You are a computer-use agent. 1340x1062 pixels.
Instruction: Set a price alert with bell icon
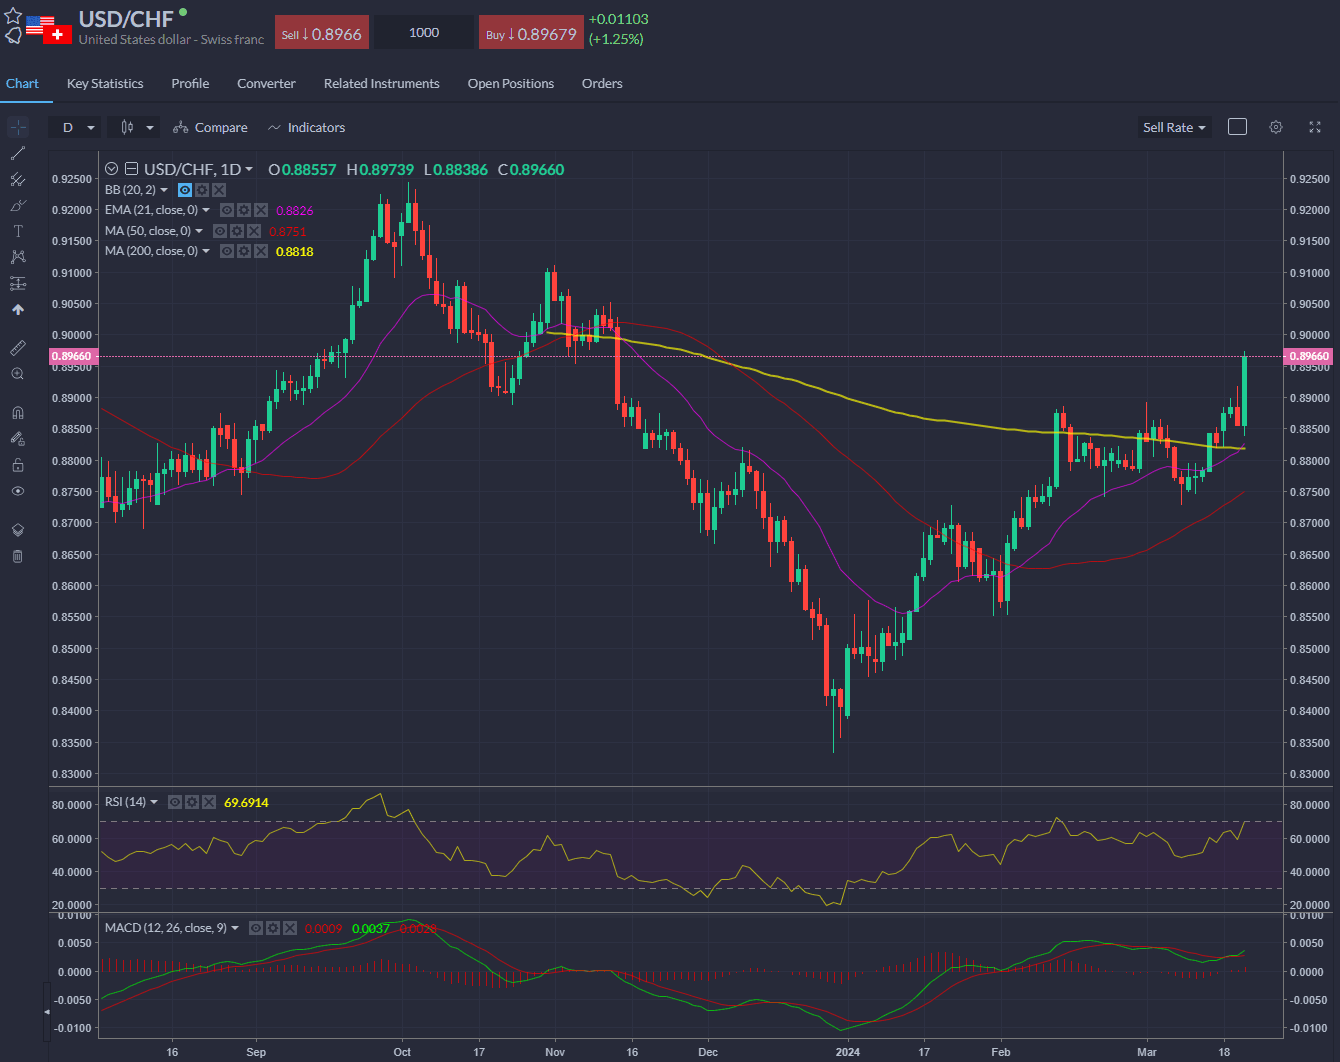click(x=13, y=36)
